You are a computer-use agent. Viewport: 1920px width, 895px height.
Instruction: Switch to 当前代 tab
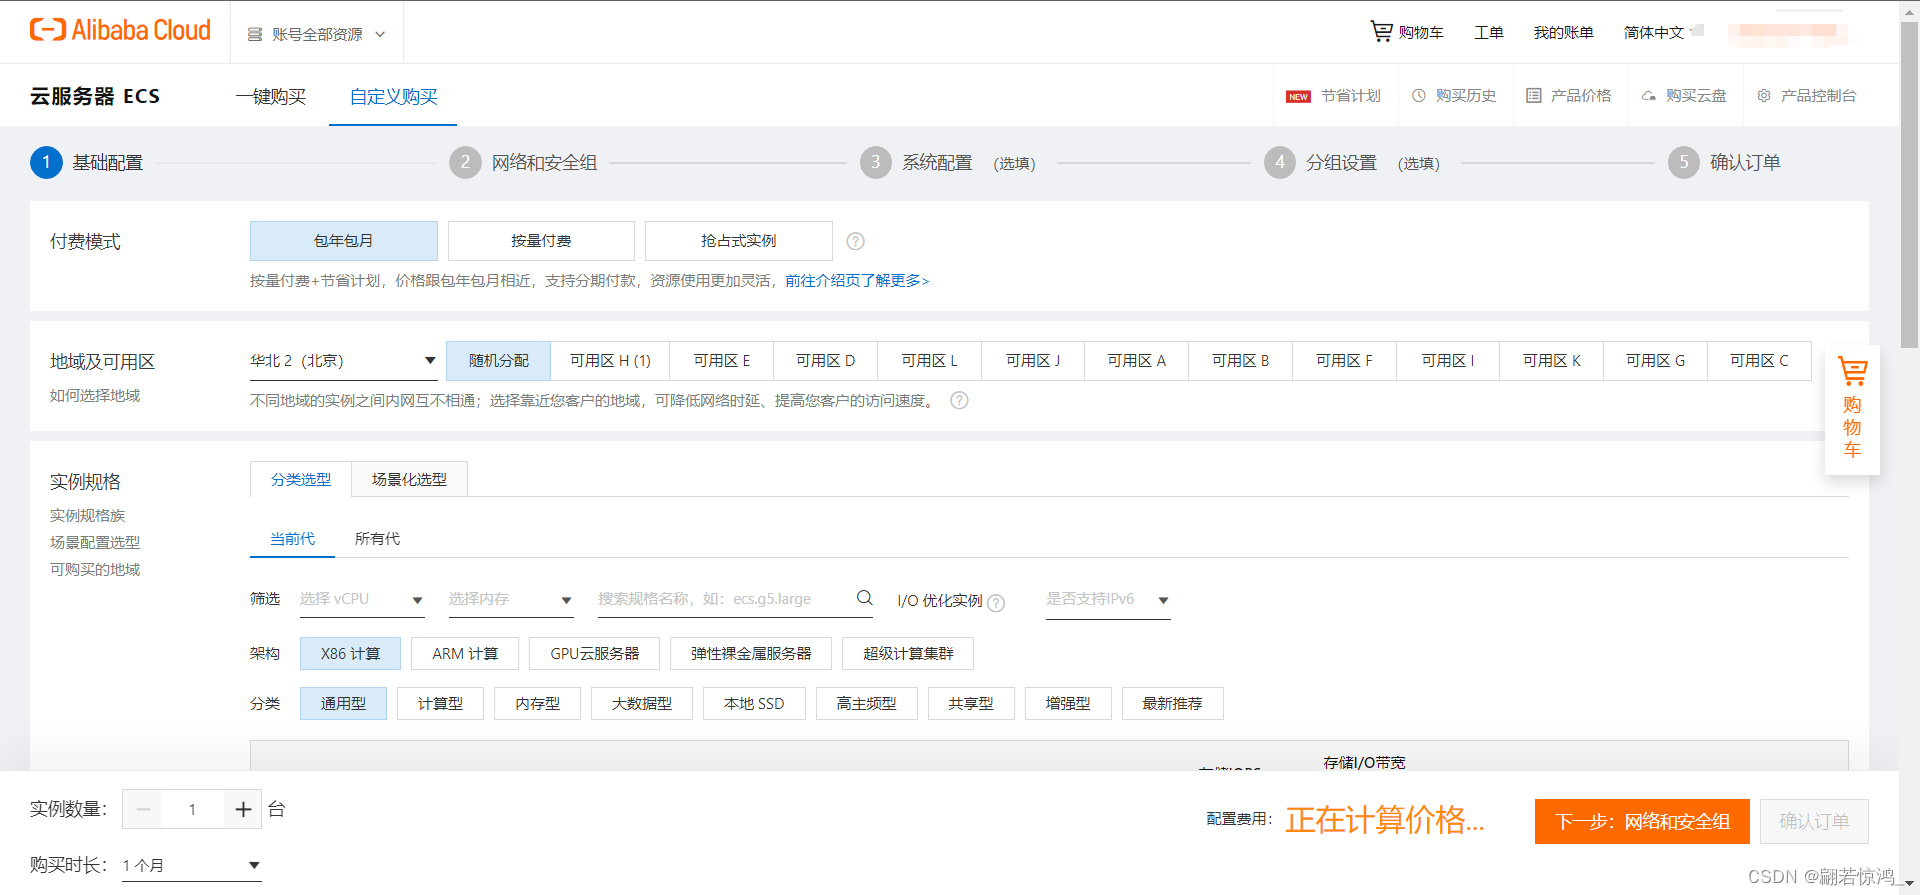[x=292, y=539]
